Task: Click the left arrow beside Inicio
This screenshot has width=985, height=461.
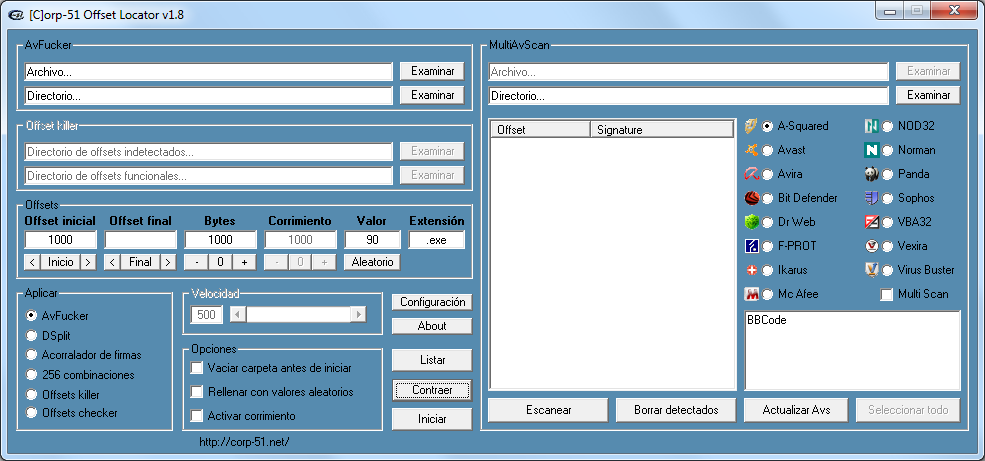Action: click(33, 262)
